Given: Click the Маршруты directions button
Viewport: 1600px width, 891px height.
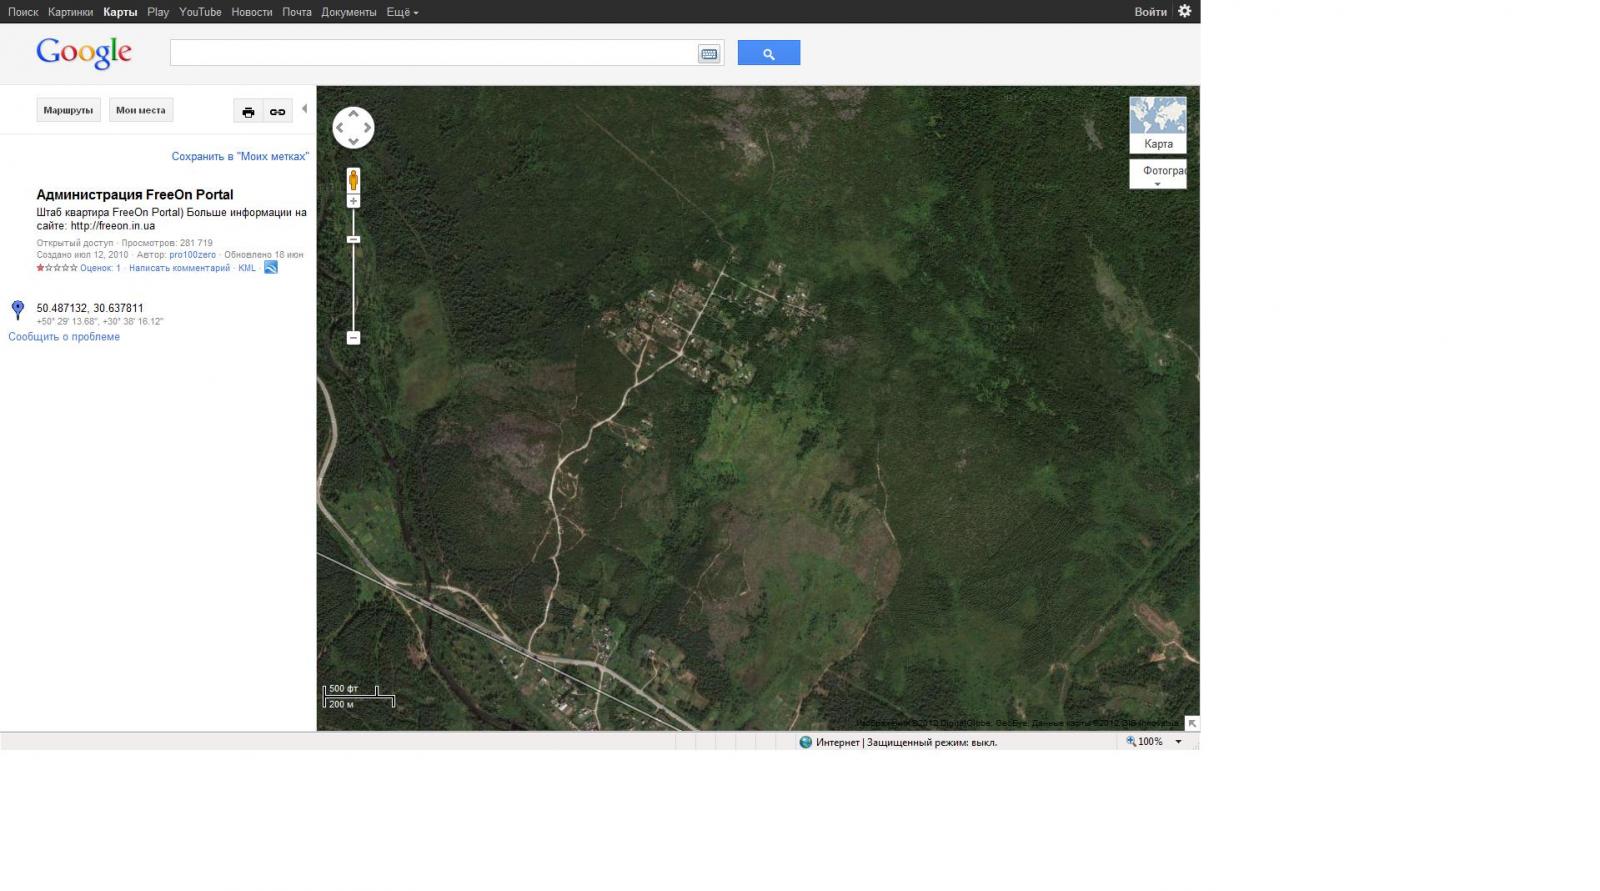Looking at the screenshot, I should tap(68, 110).
